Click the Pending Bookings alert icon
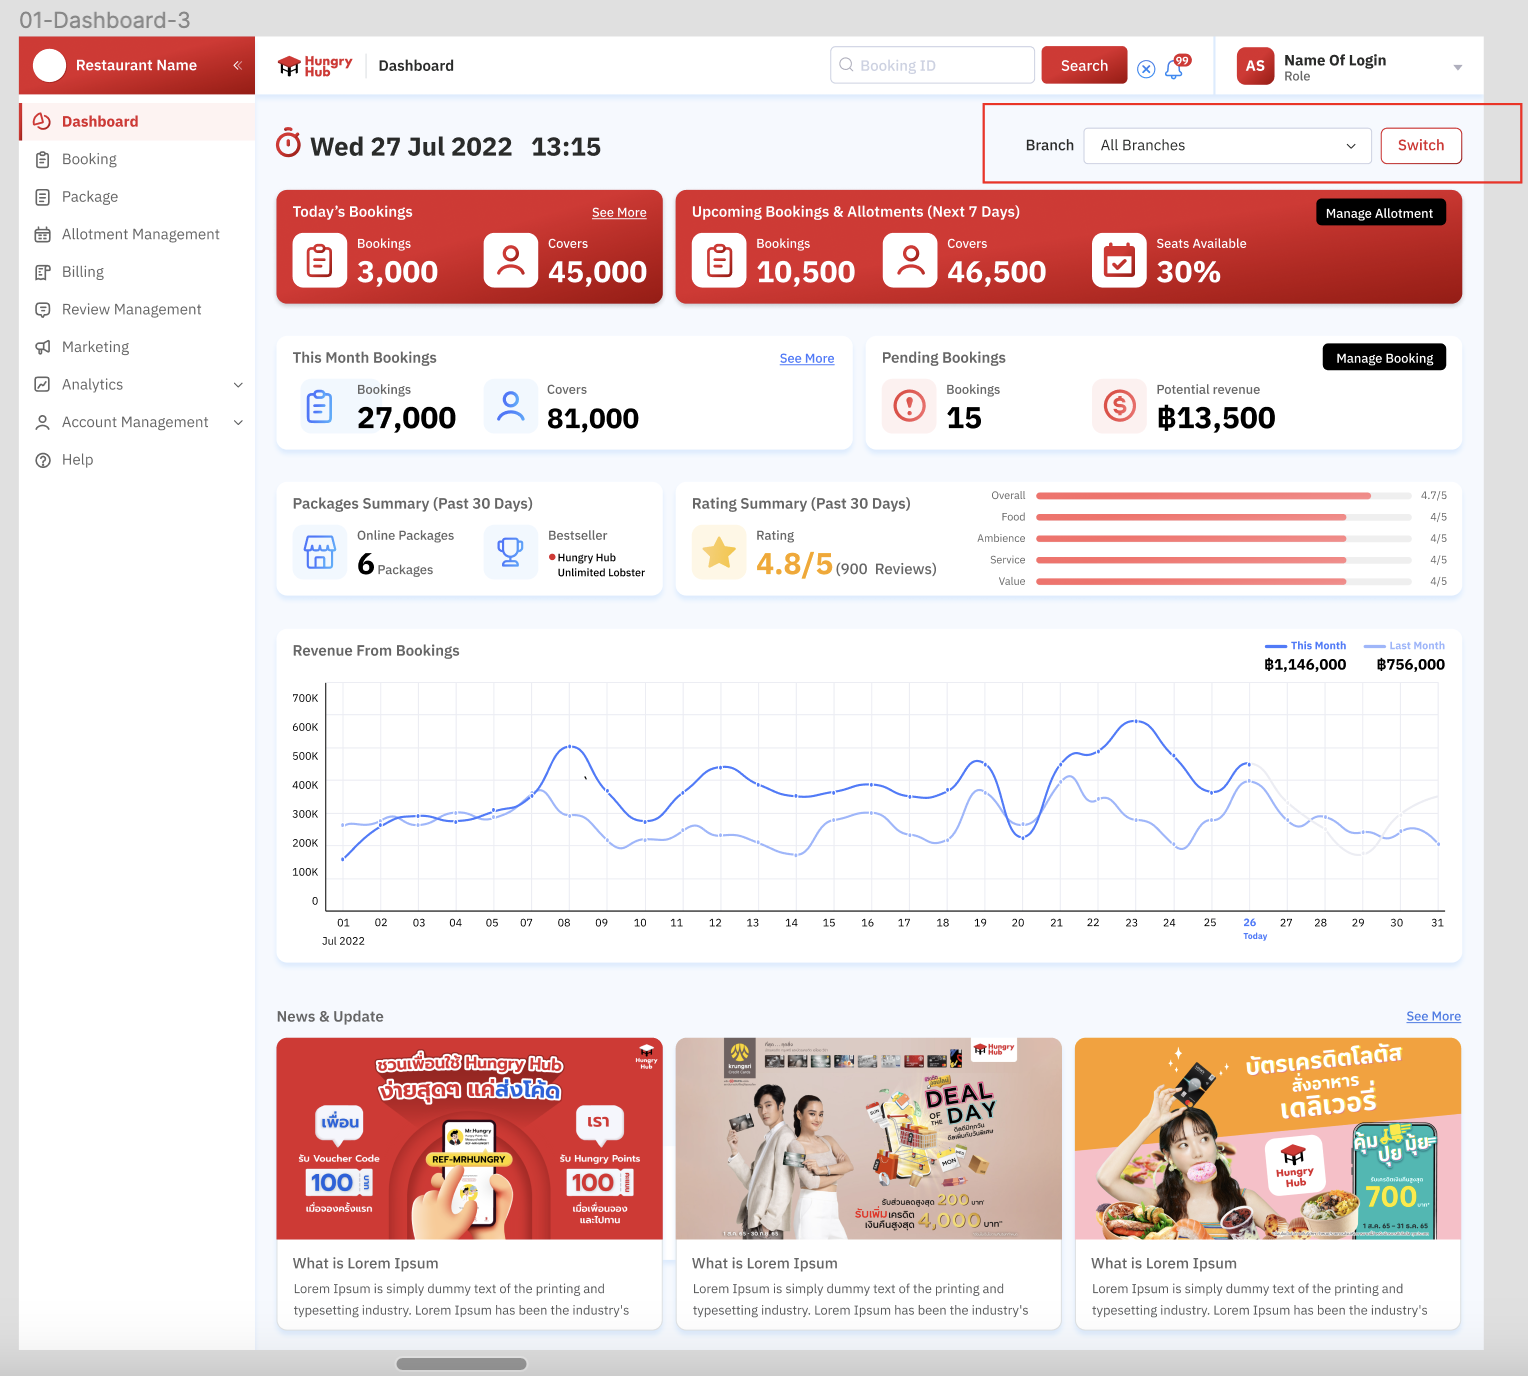This screenshot has height=1376, width=1528. coord(909,406)
